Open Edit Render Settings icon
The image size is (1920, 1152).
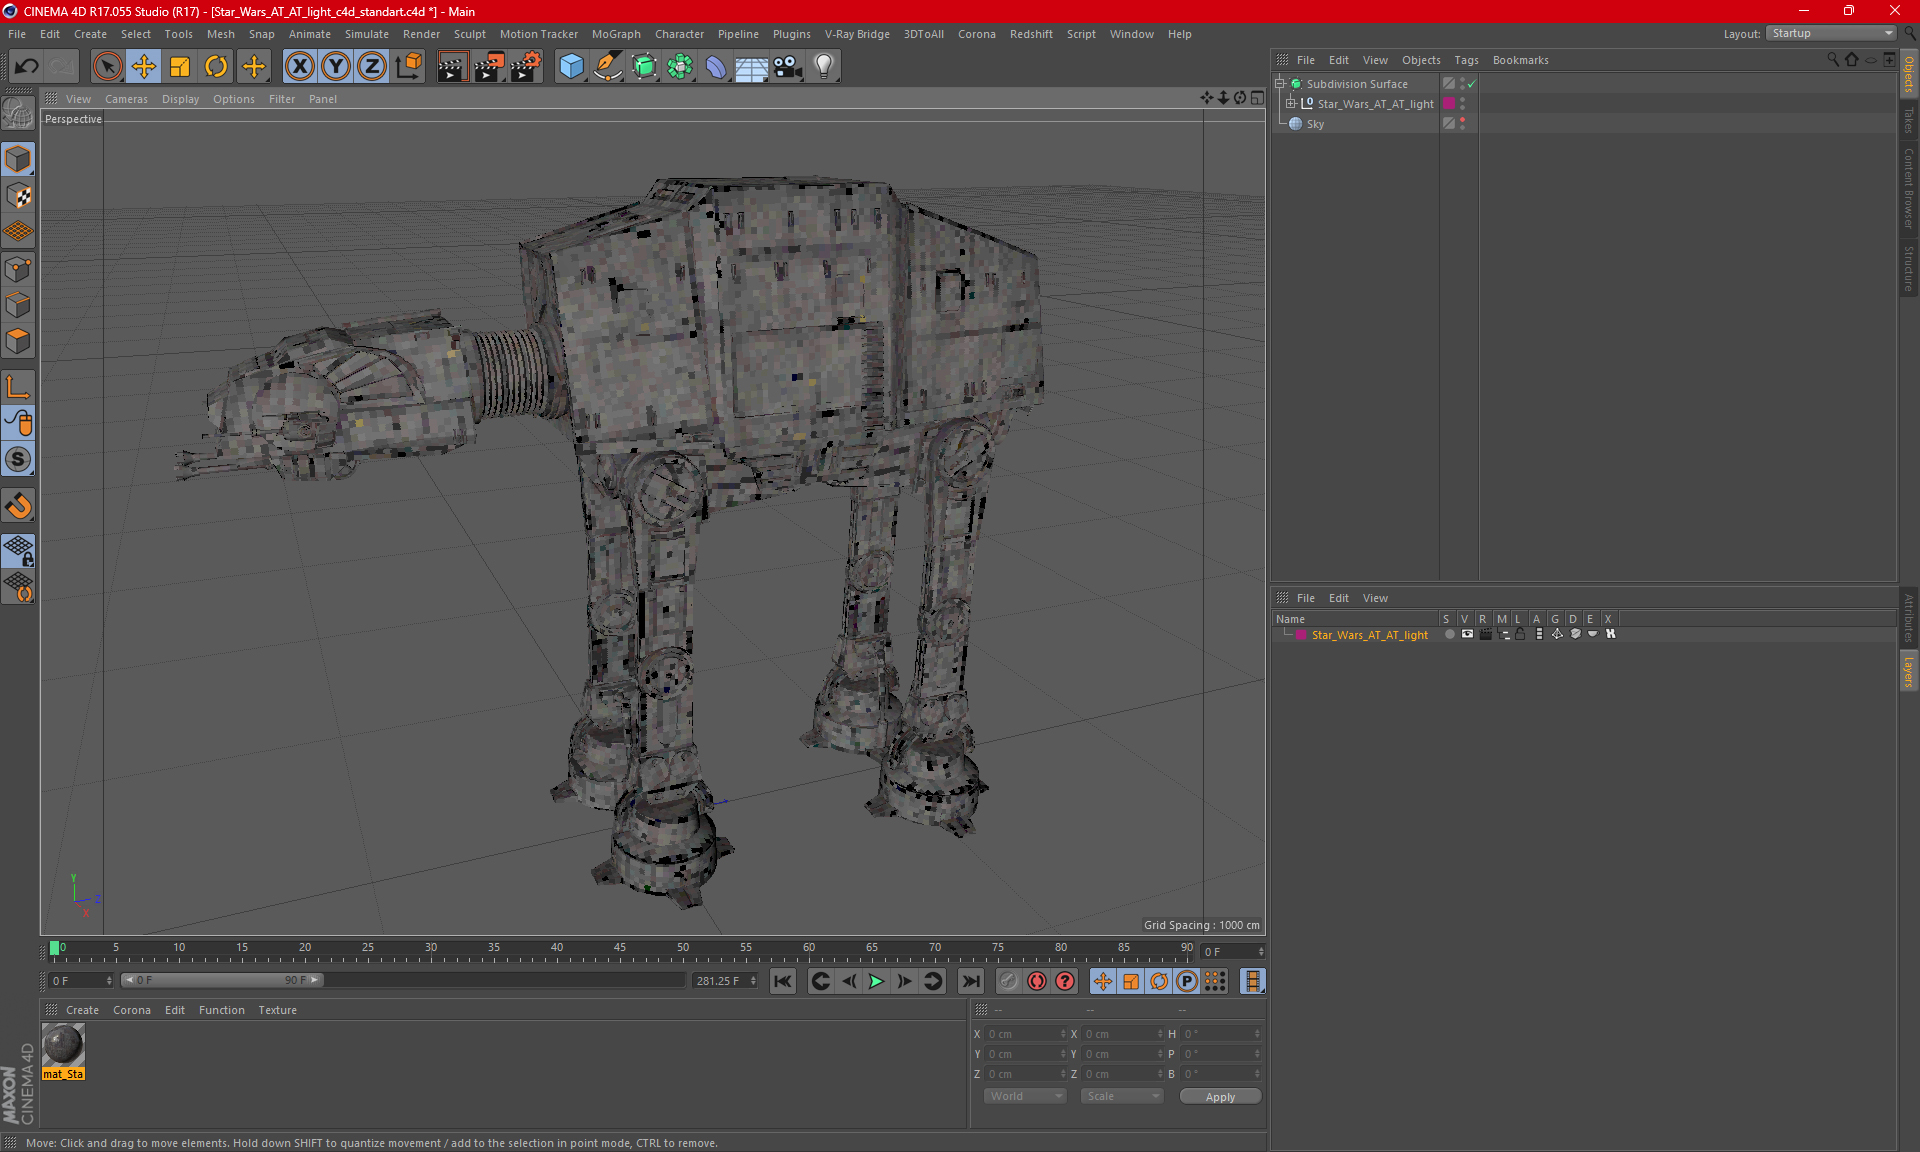526,67
